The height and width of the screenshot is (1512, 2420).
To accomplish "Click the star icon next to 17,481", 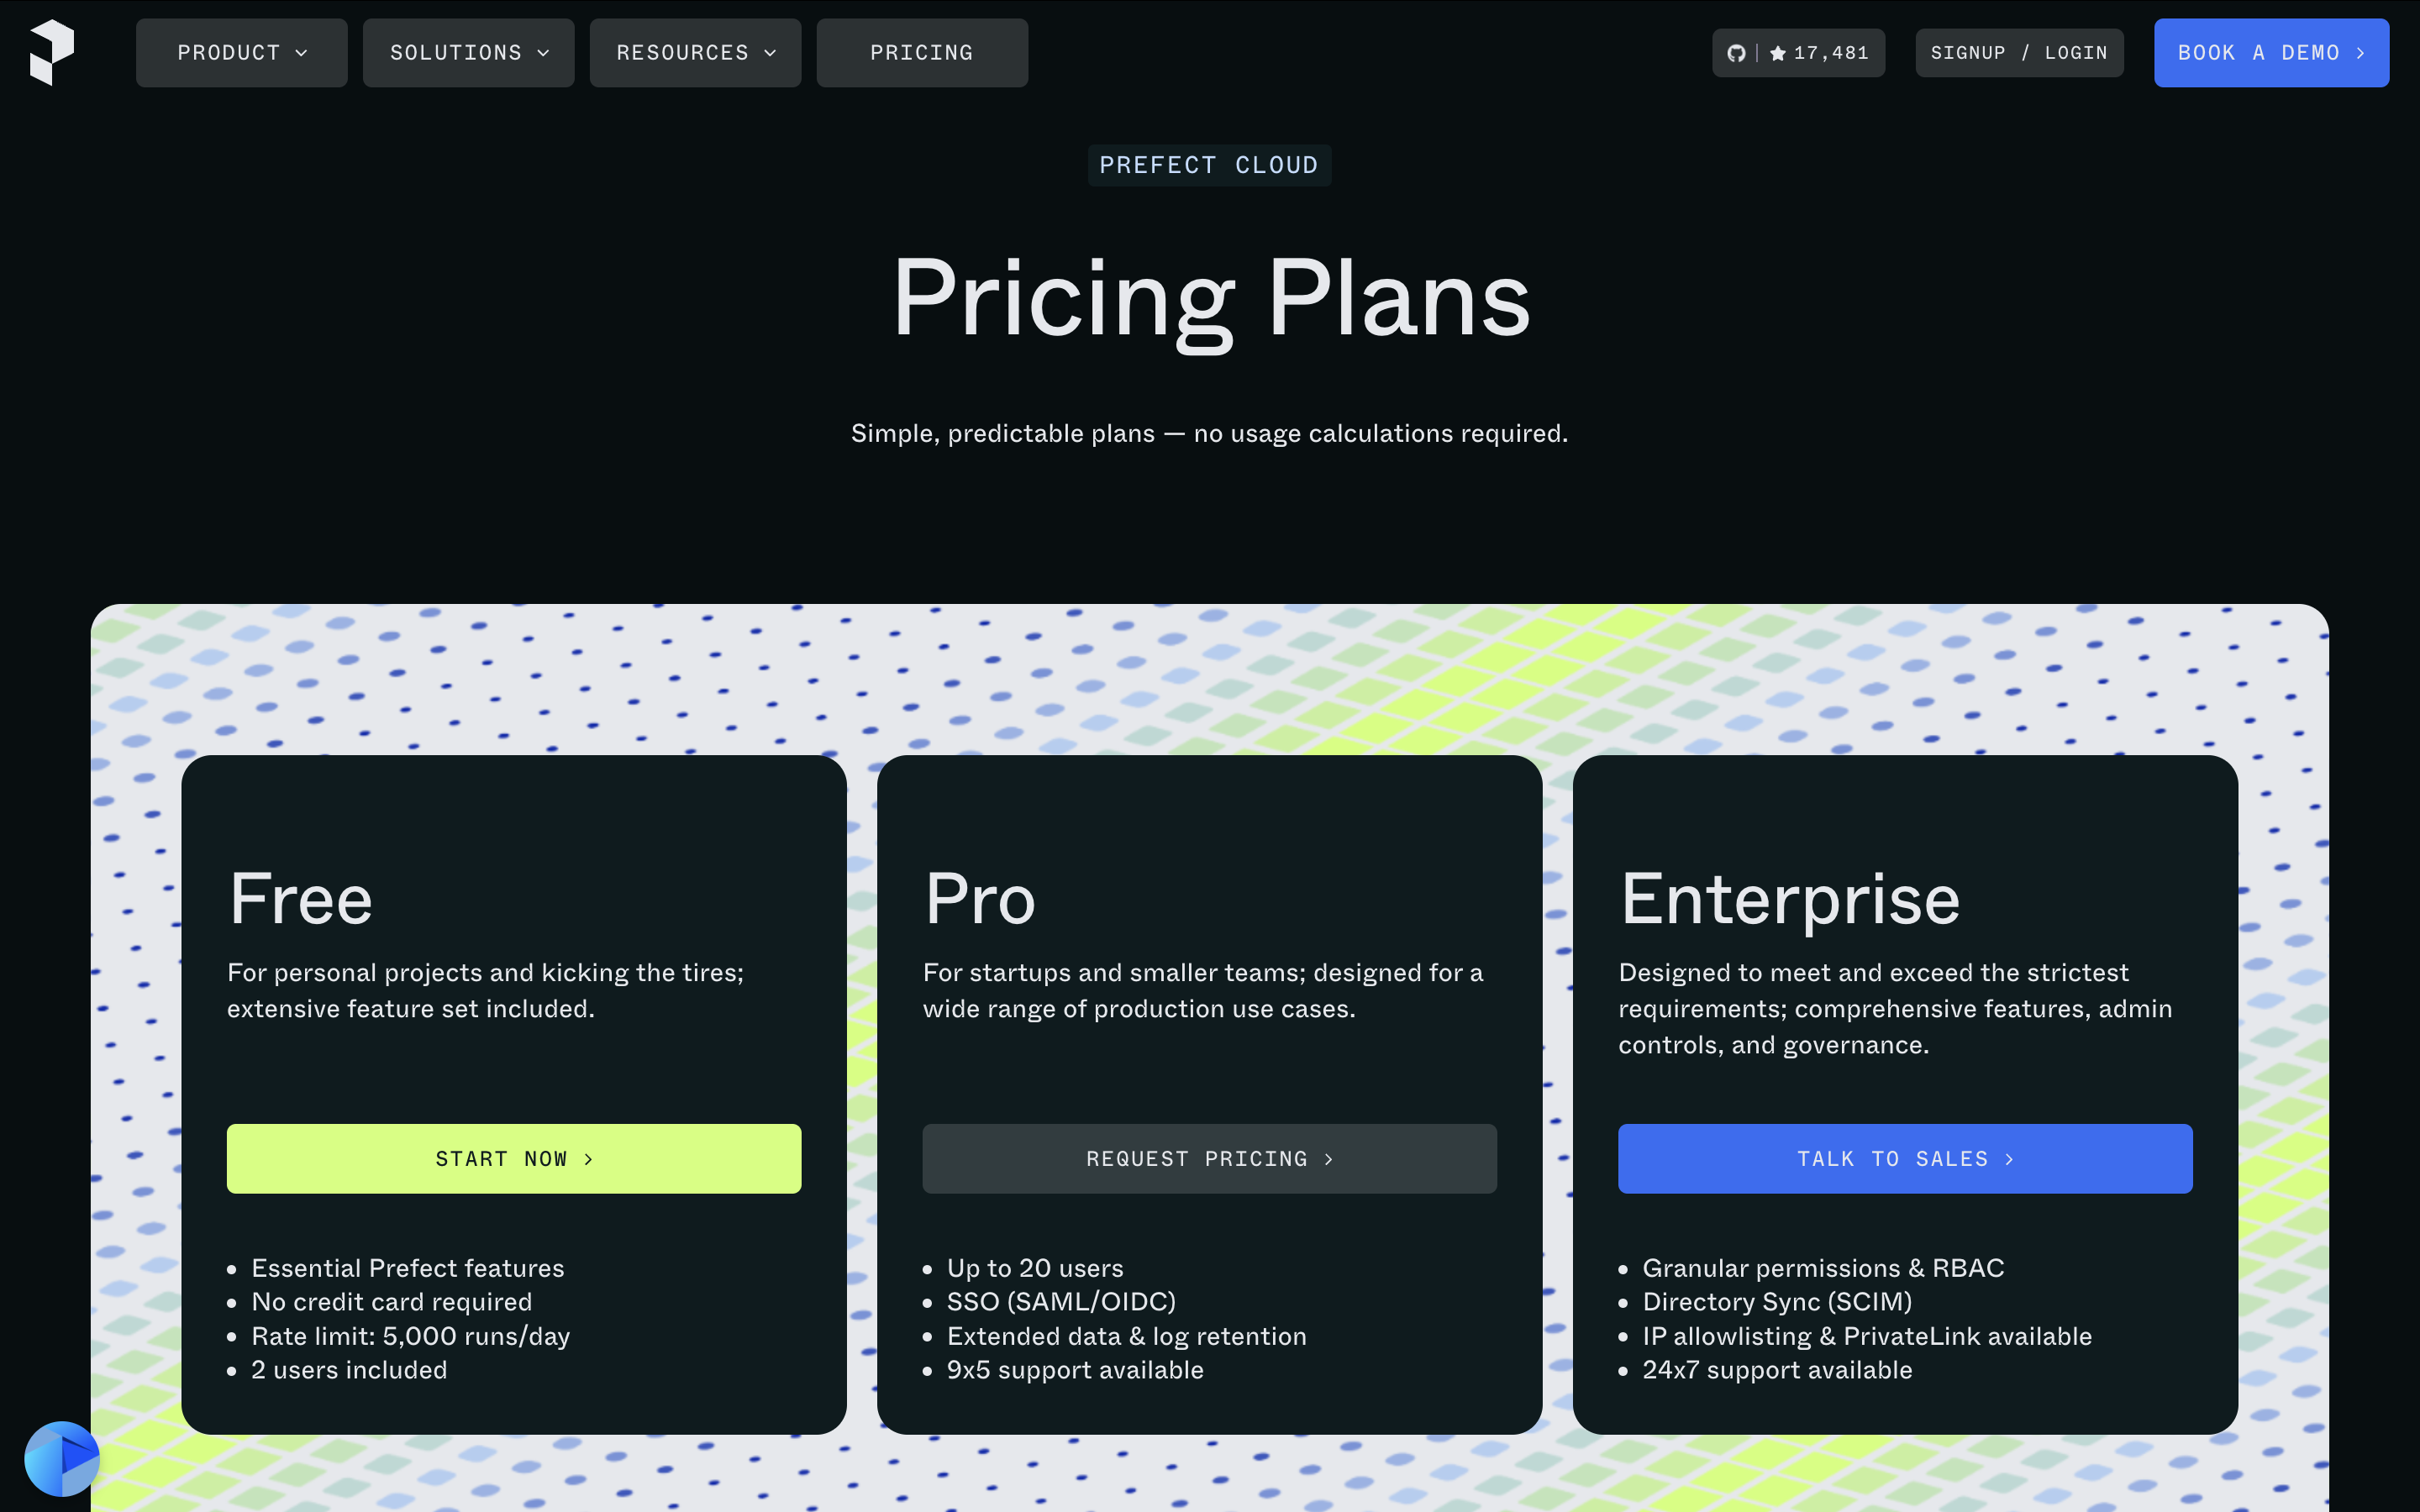I will tap(1778, 52).
